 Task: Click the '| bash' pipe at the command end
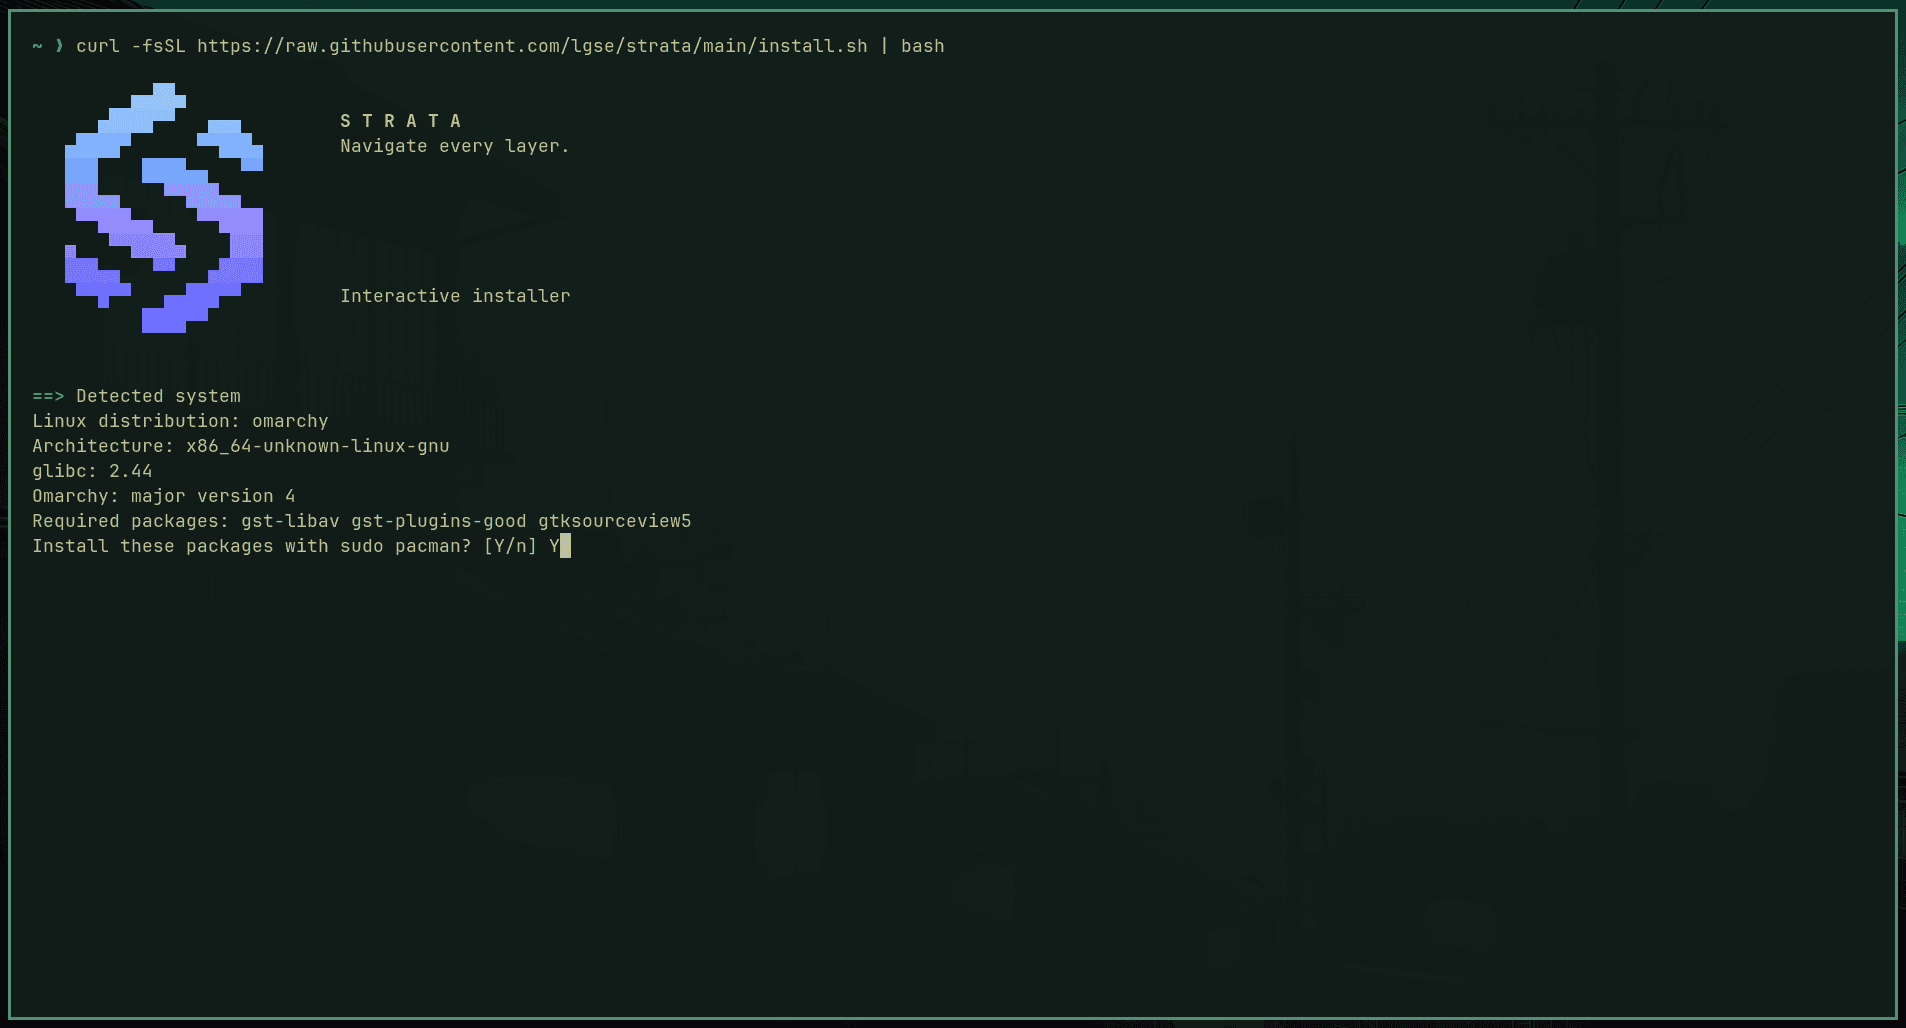[x=912, y=46]
